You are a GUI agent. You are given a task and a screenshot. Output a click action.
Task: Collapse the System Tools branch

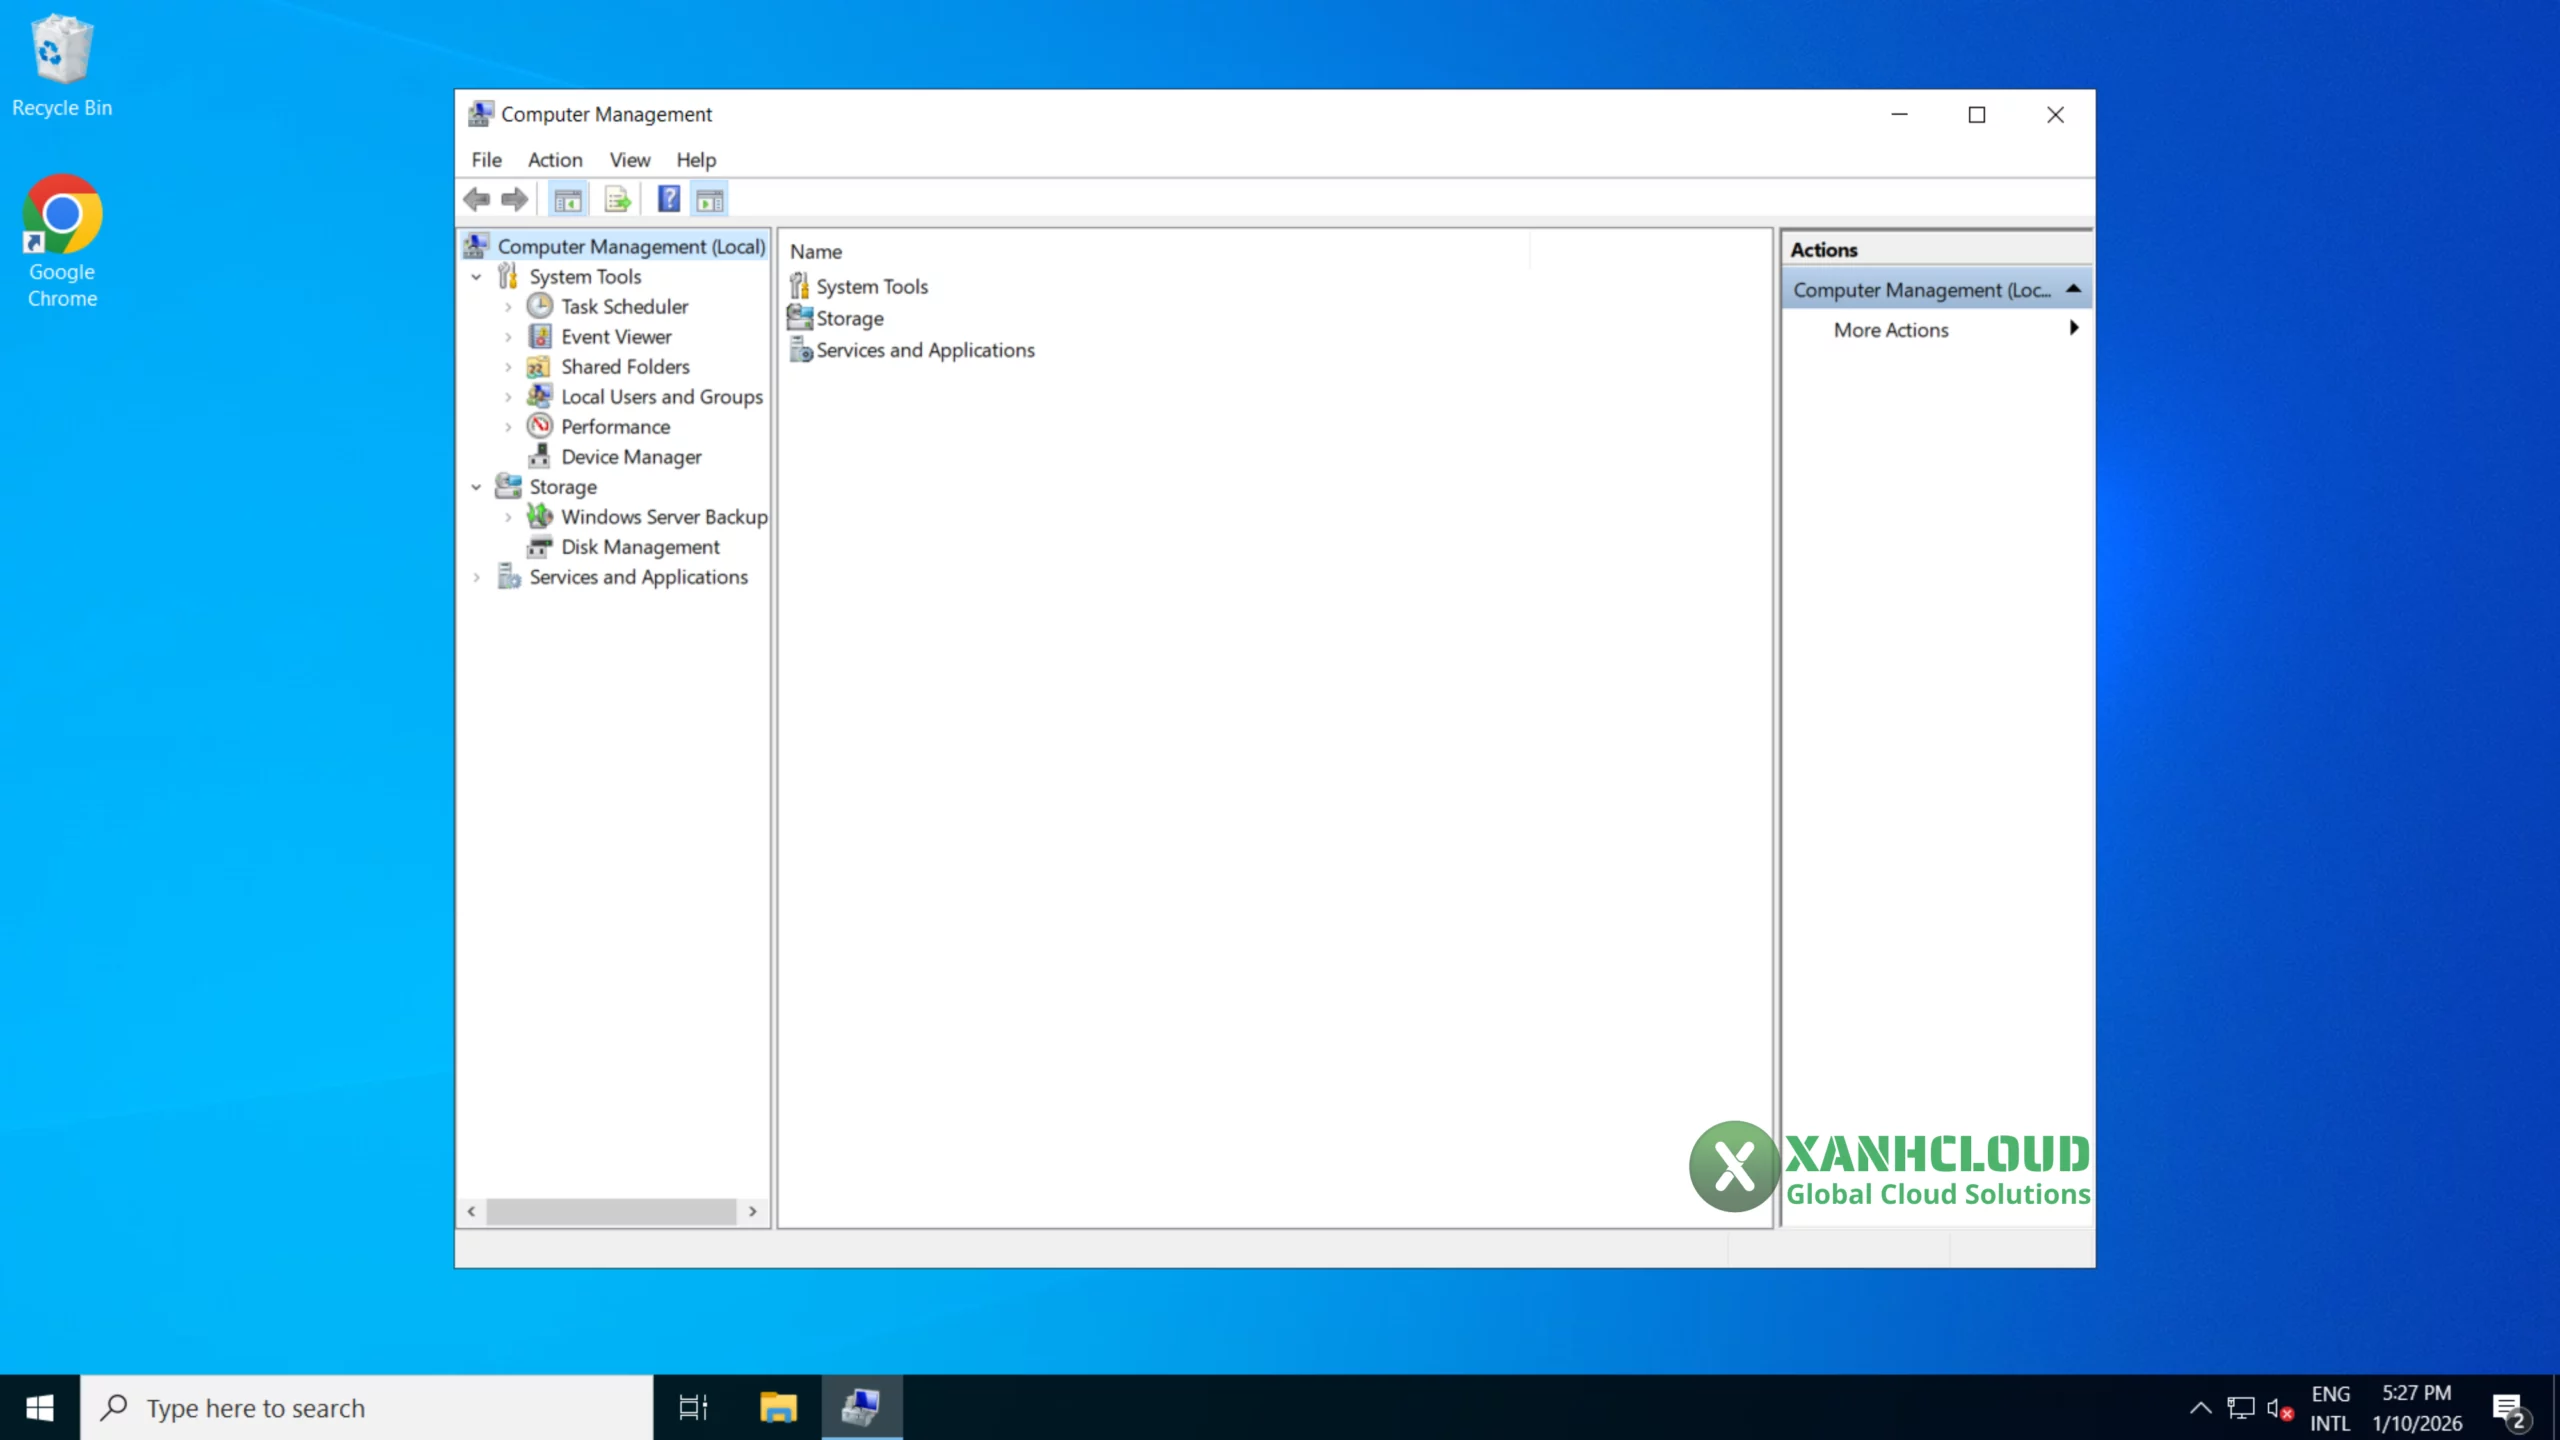pos(477,276)
